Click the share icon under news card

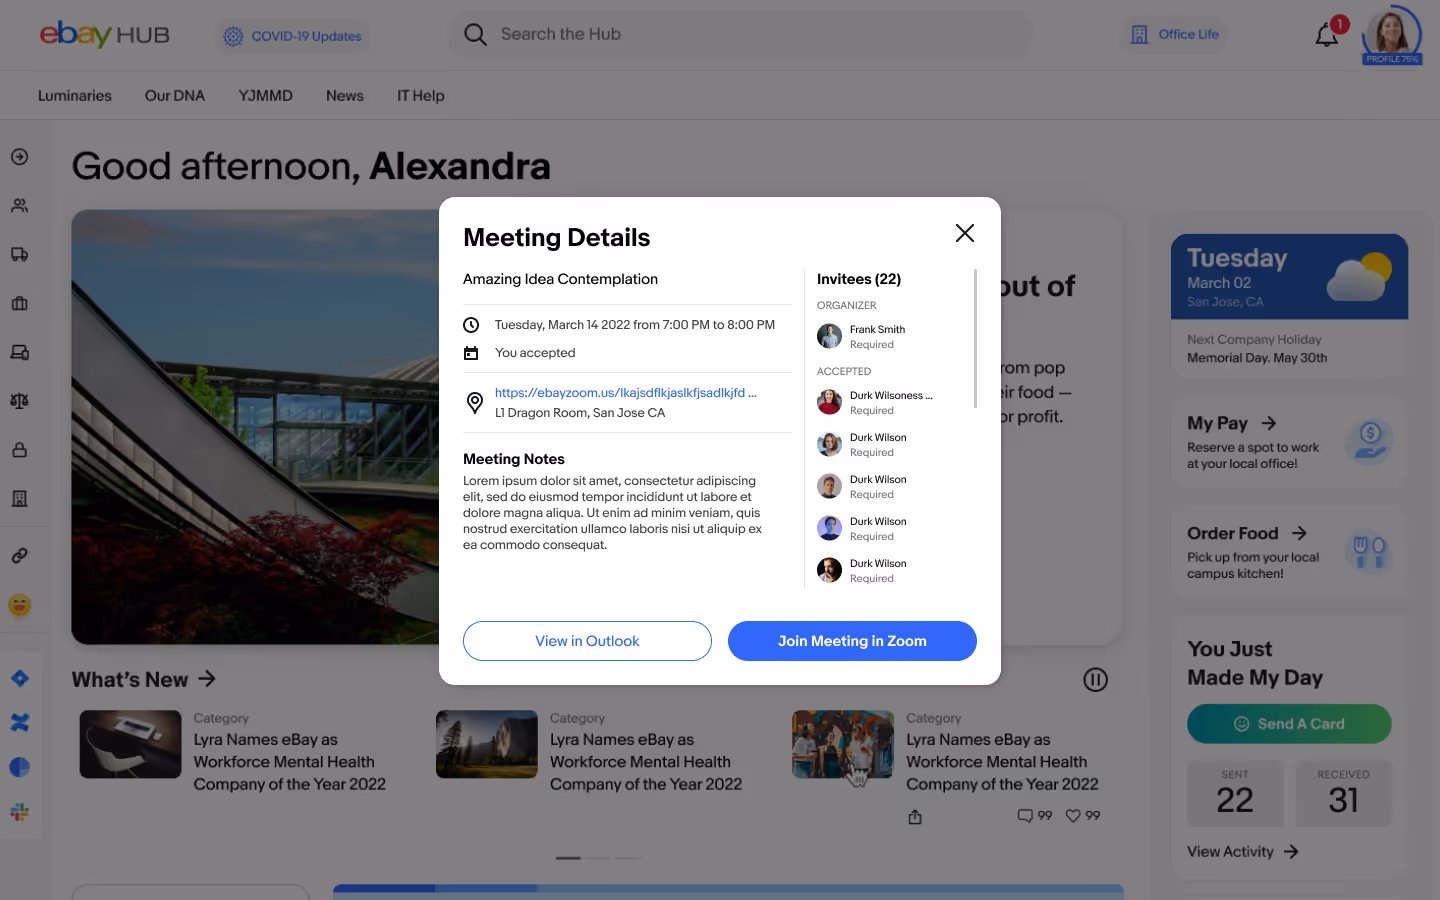coord(915,817)
